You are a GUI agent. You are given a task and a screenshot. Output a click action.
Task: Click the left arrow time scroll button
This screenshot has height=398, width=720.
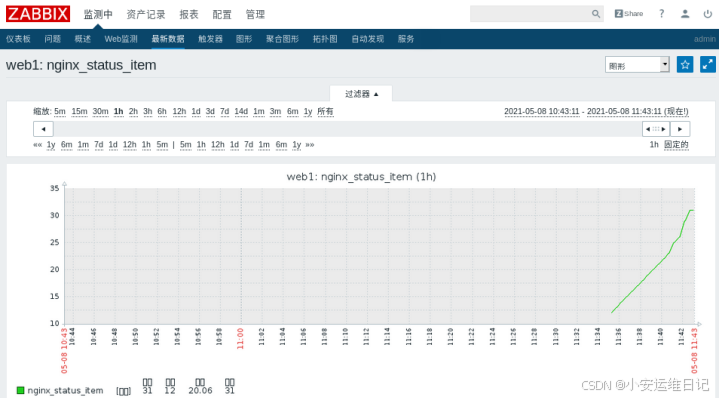click(43, 129)
